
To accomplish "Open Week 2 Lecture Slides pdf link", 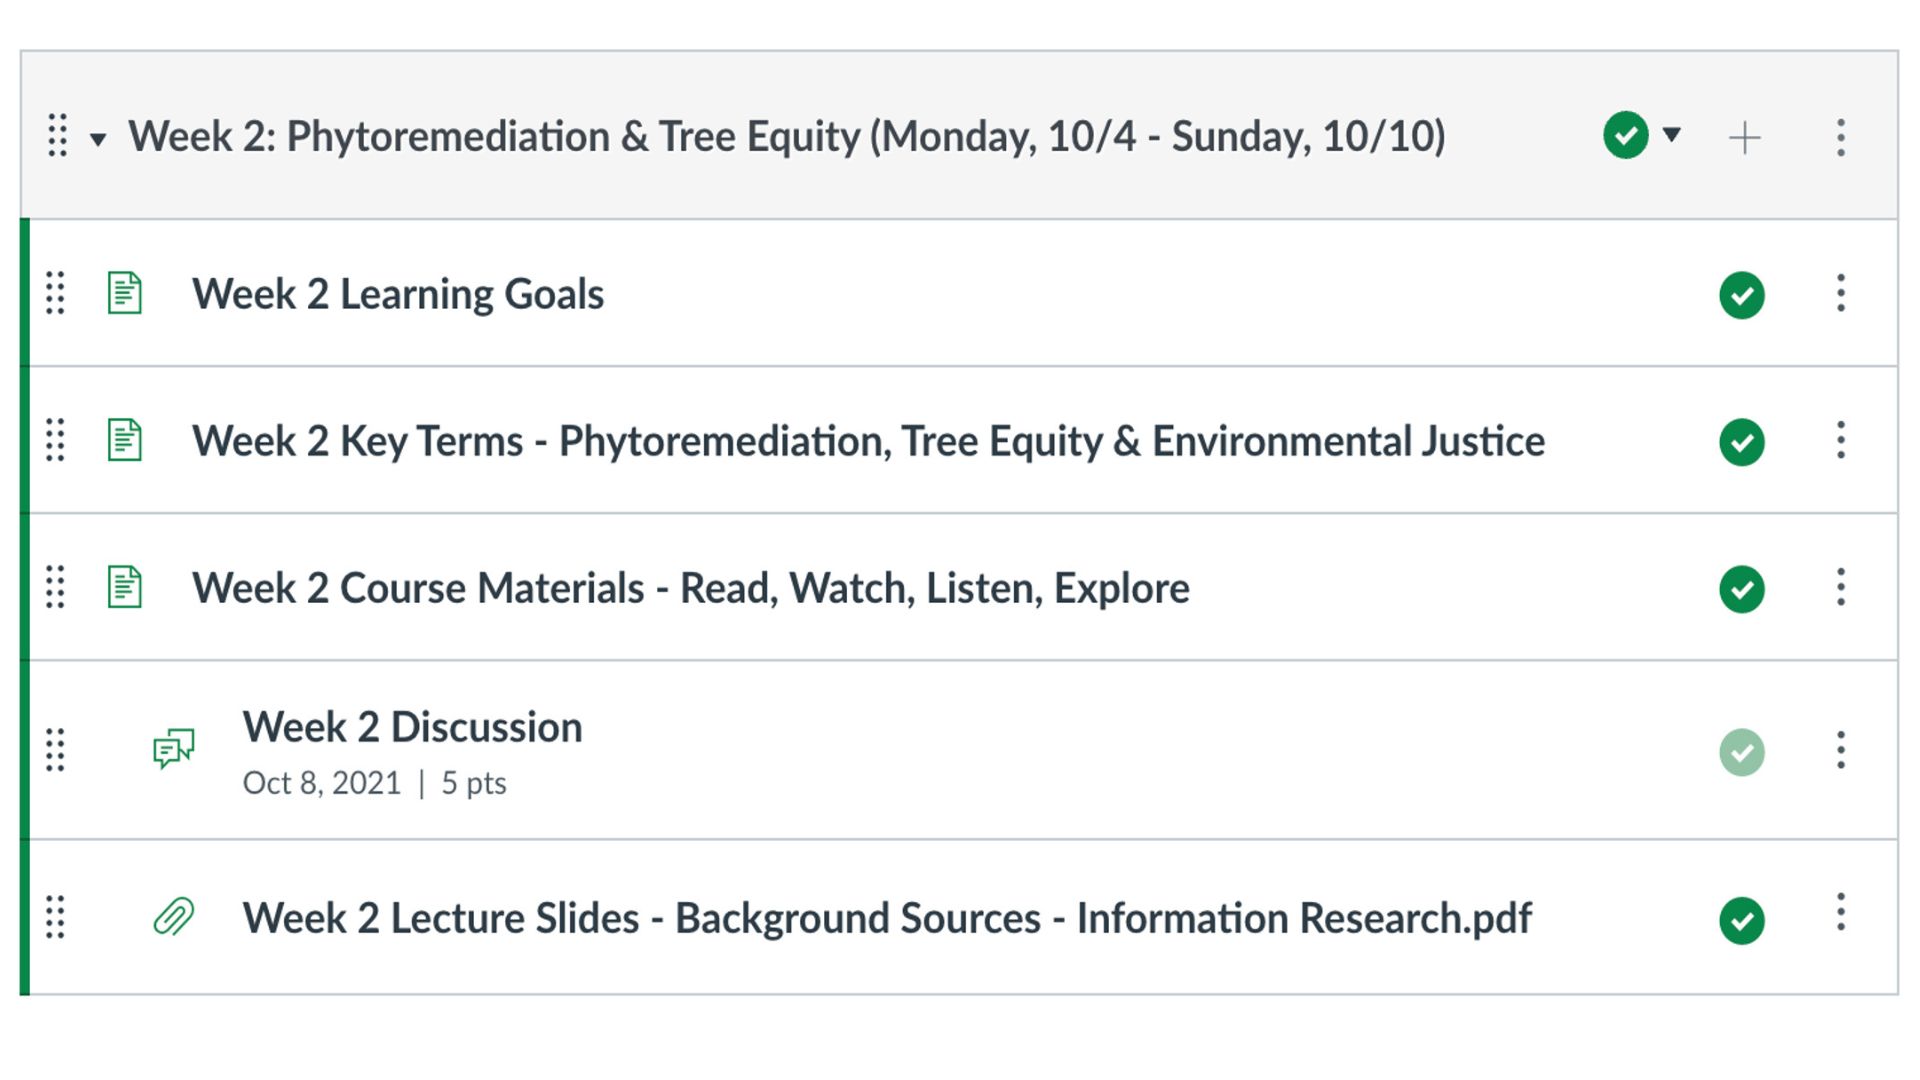I will [886, 918].
